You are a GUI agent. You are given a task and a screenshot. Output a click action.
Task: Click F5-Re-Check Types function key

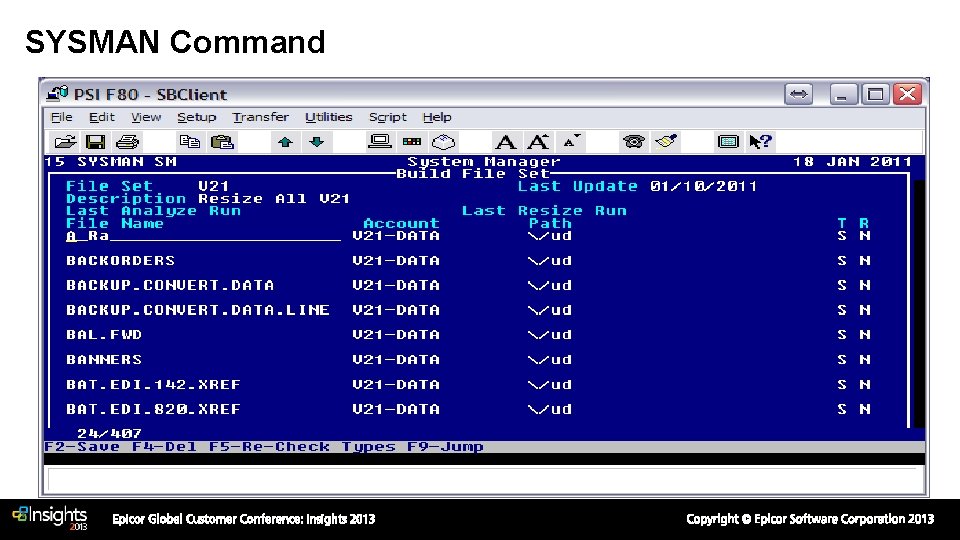click(x=302, y=446)
